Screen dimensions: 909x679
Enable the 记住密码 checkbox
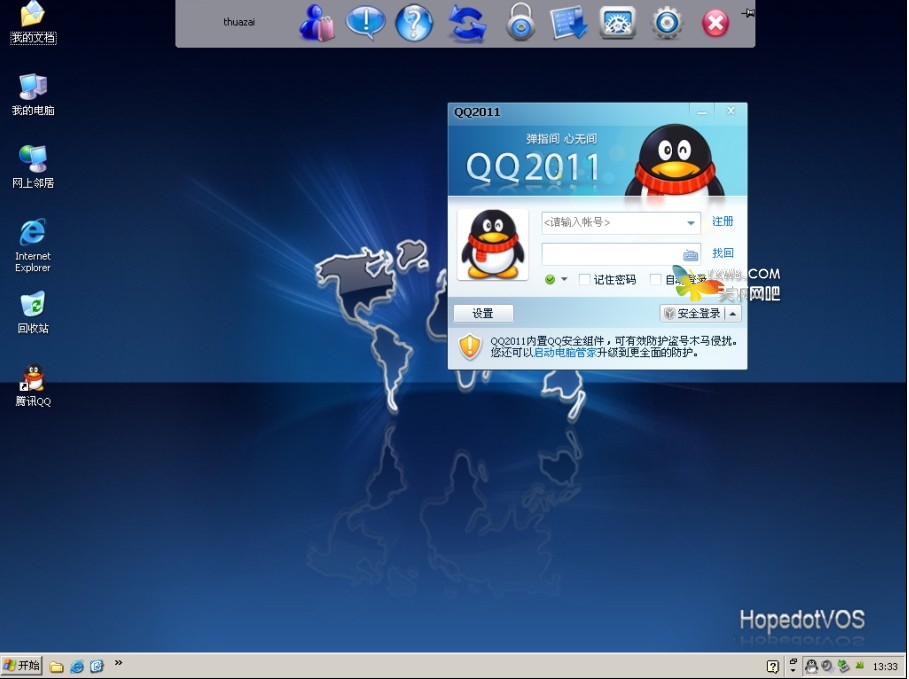[x=584, y=279]
